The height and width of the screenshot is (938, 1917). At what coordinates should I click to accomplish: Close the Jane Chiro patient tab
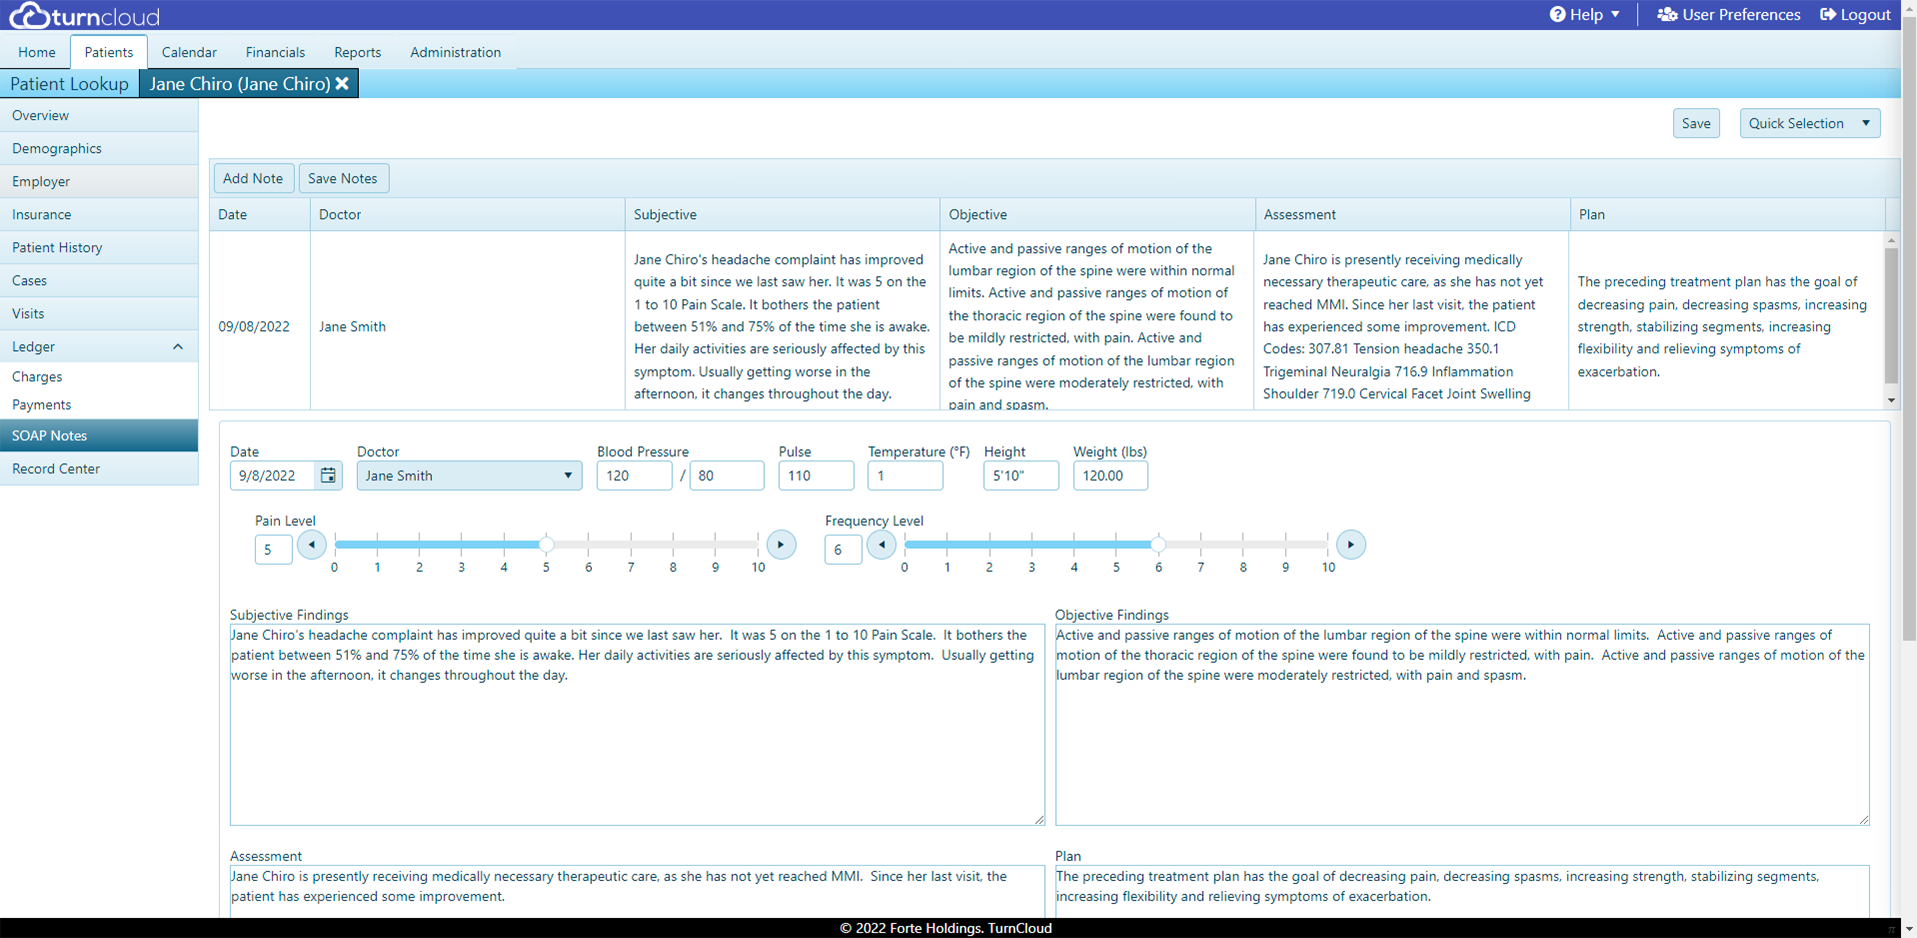pos(342,84)
